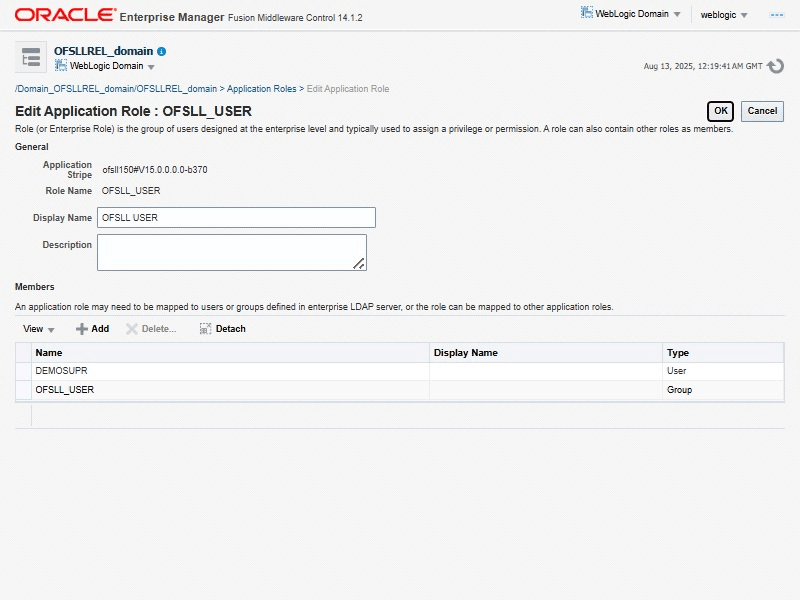
Task: Click the WebLogic Domain icon in the header bar
Action: (586, 12)
